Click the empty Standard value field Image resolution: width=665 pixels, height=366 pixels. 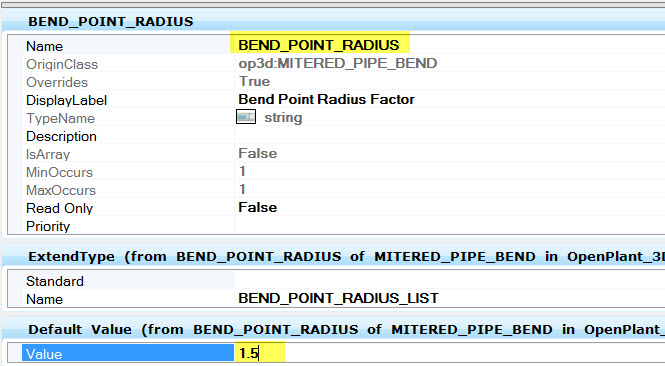pyautogui.click(x=450, y=281)
